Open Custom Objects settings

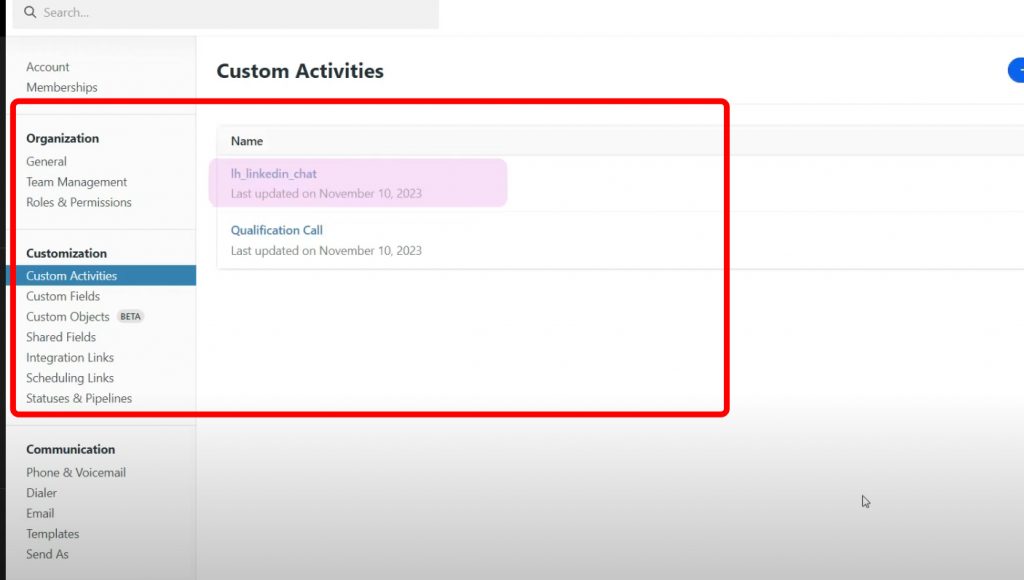click(66, 316)
